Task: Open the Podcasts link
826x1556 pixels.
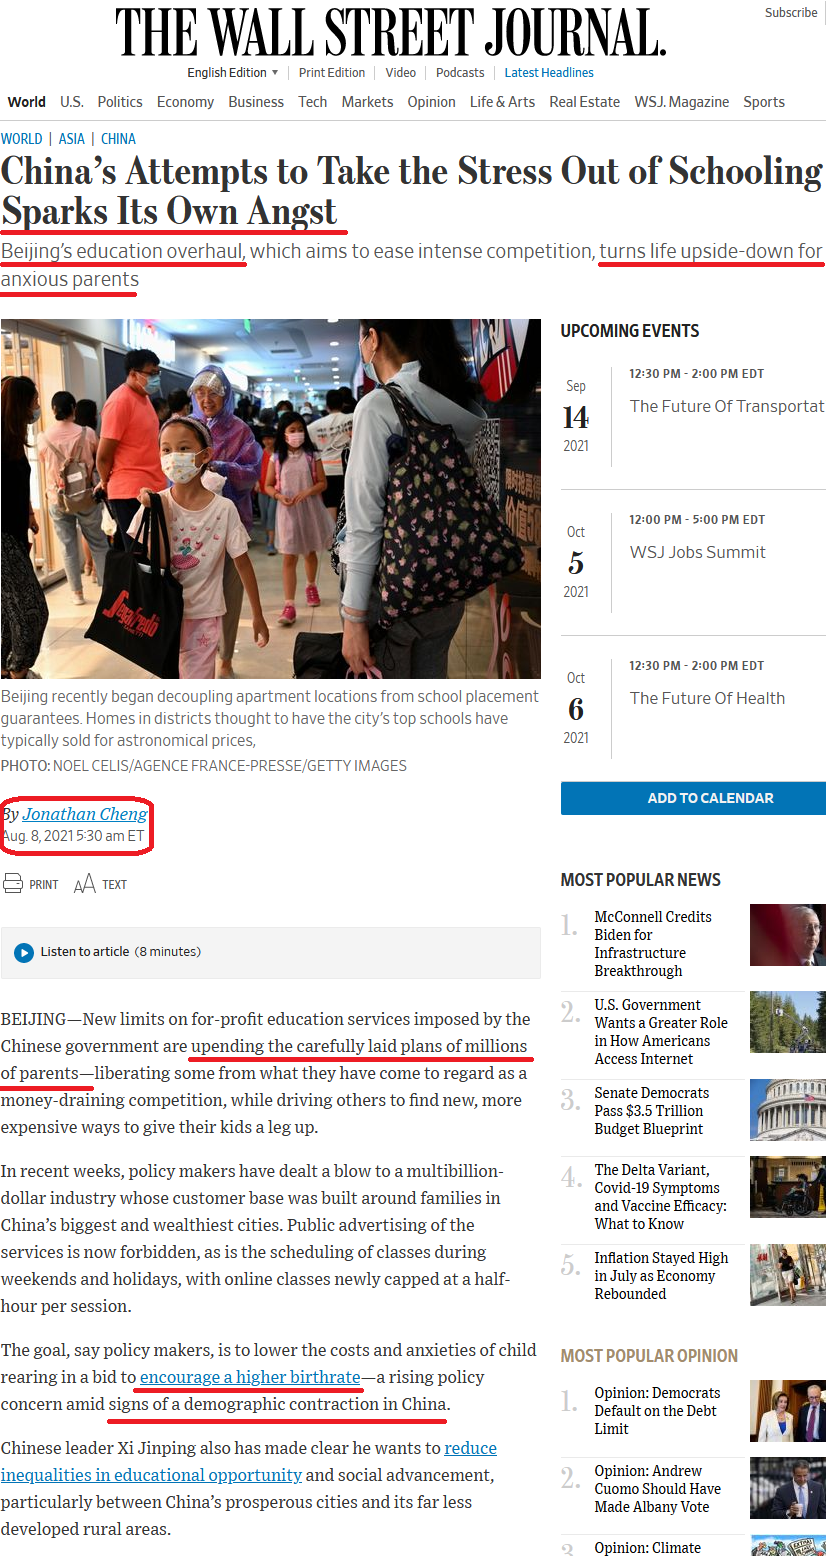Action: (460, 73)
